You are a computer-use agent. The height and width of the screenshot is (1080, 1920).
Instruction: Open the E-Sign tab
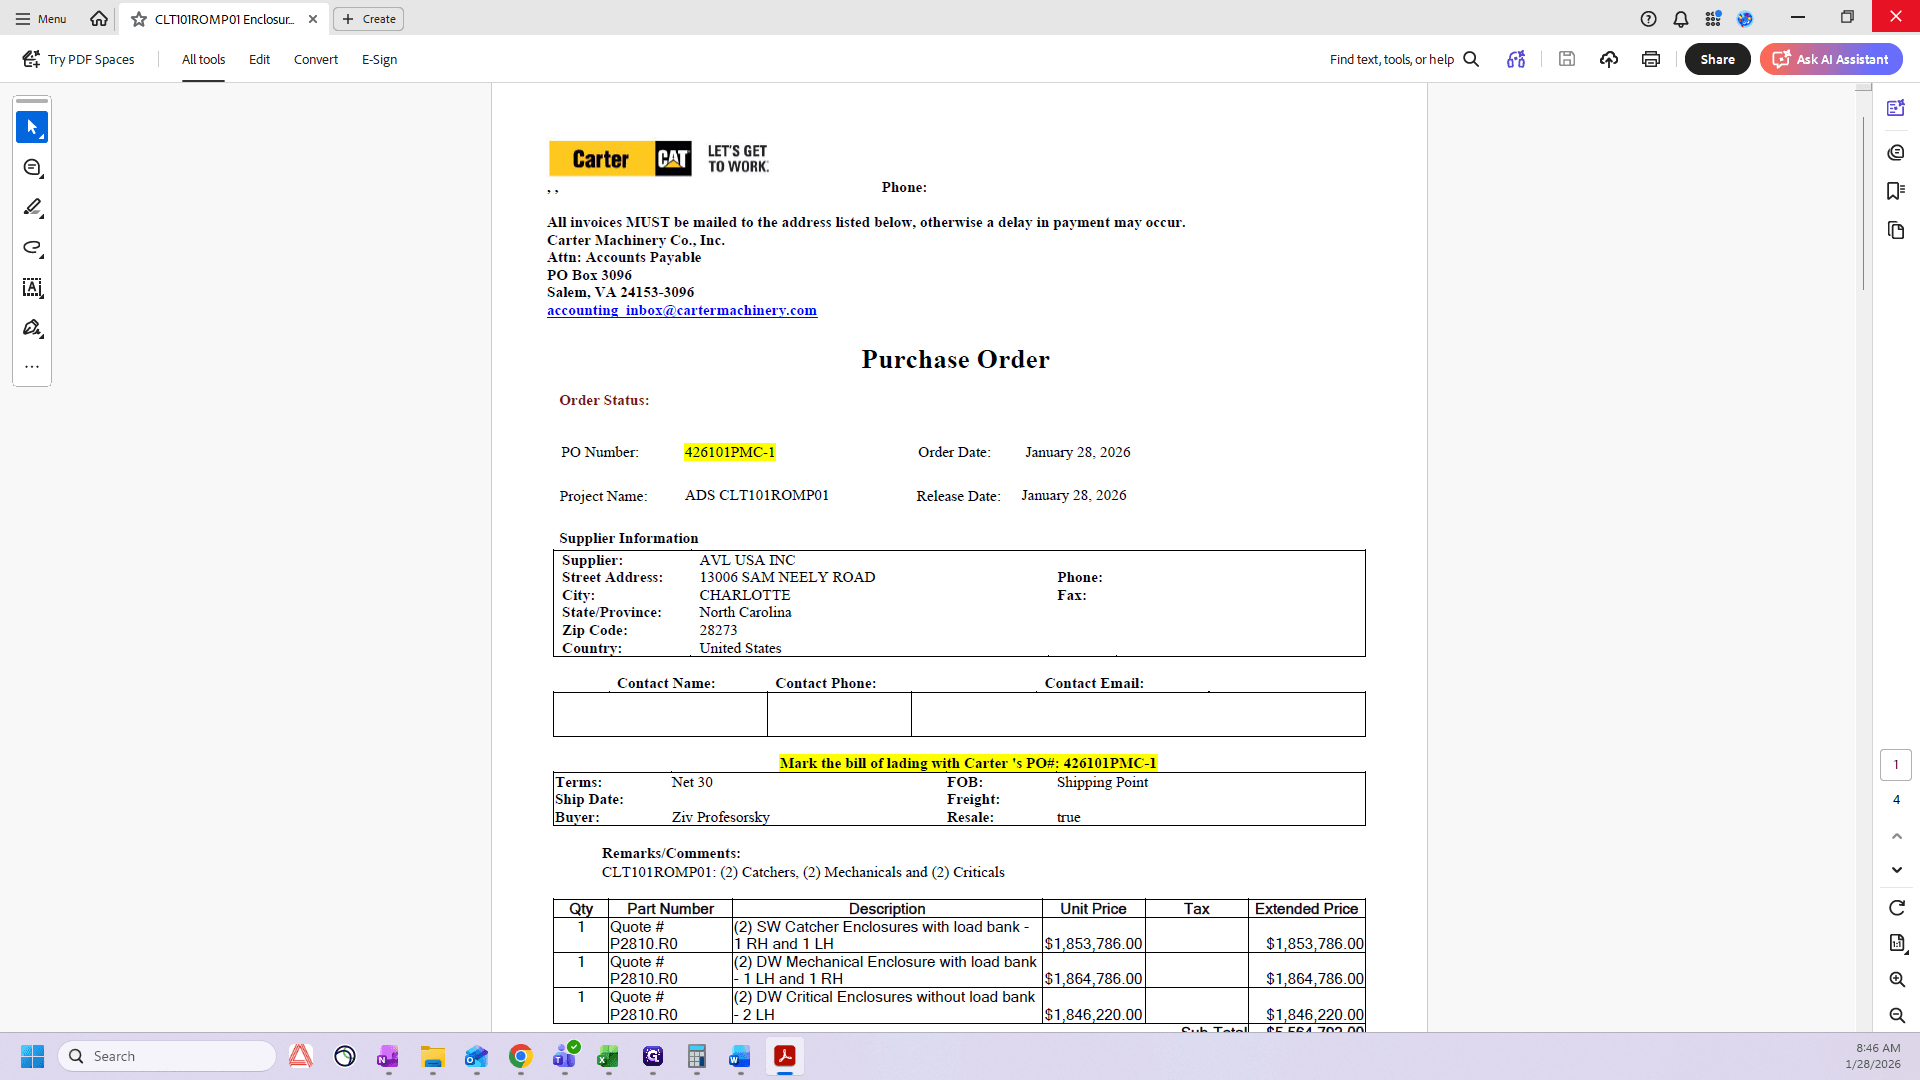379,59
